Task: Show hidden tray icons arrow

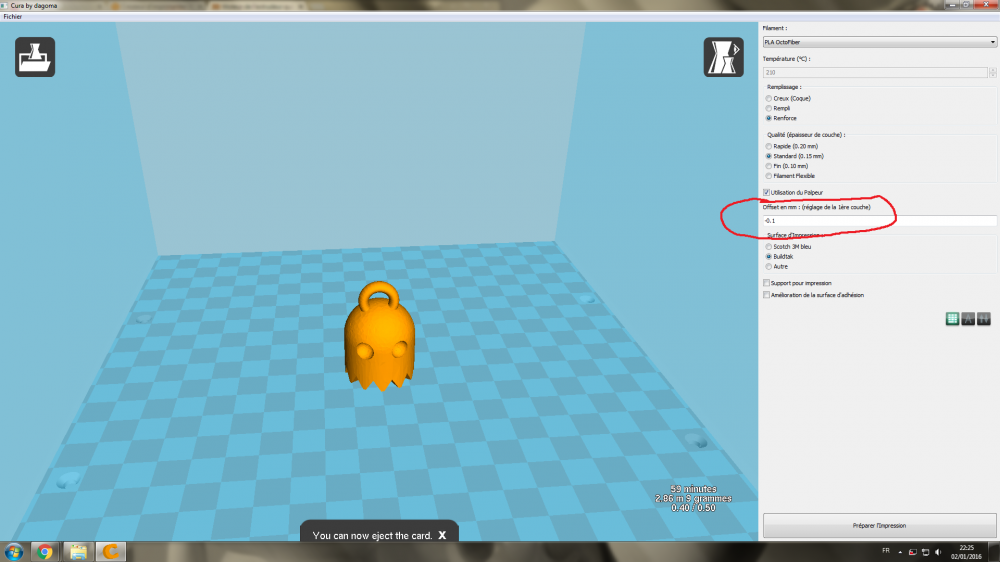Action: click(x=900, y=552)
